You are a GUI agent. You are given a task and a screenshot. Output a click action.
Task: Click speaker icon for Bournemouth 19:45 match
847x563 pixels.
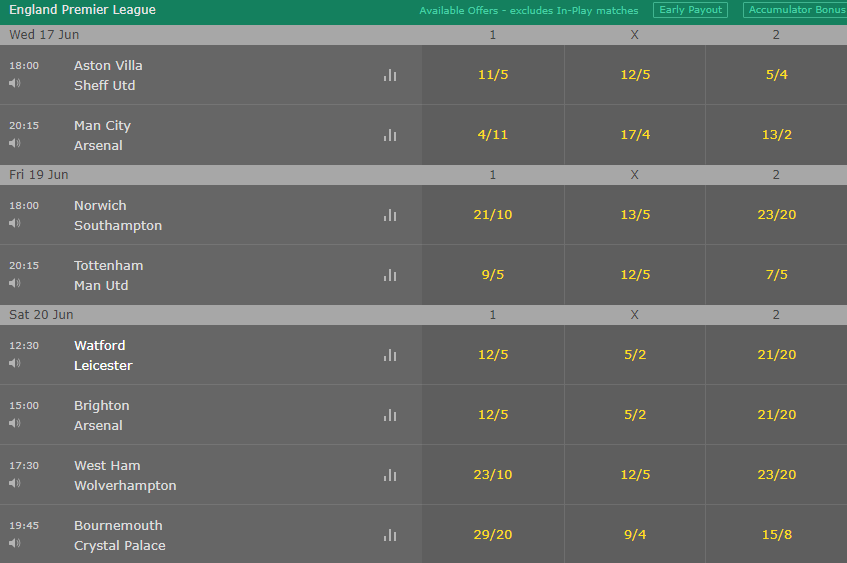pyautogui.click(x=15, y=543)
